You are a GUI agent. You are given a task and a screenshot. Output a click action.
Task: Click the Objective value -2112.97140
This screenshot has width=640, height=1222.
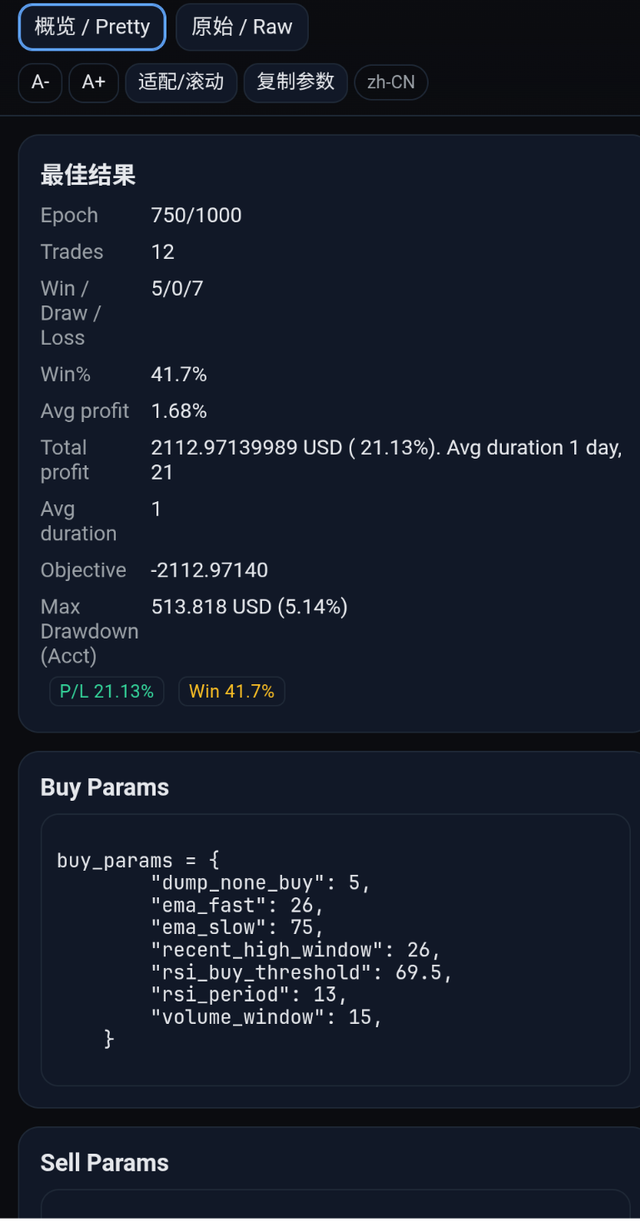coord(210,569)
